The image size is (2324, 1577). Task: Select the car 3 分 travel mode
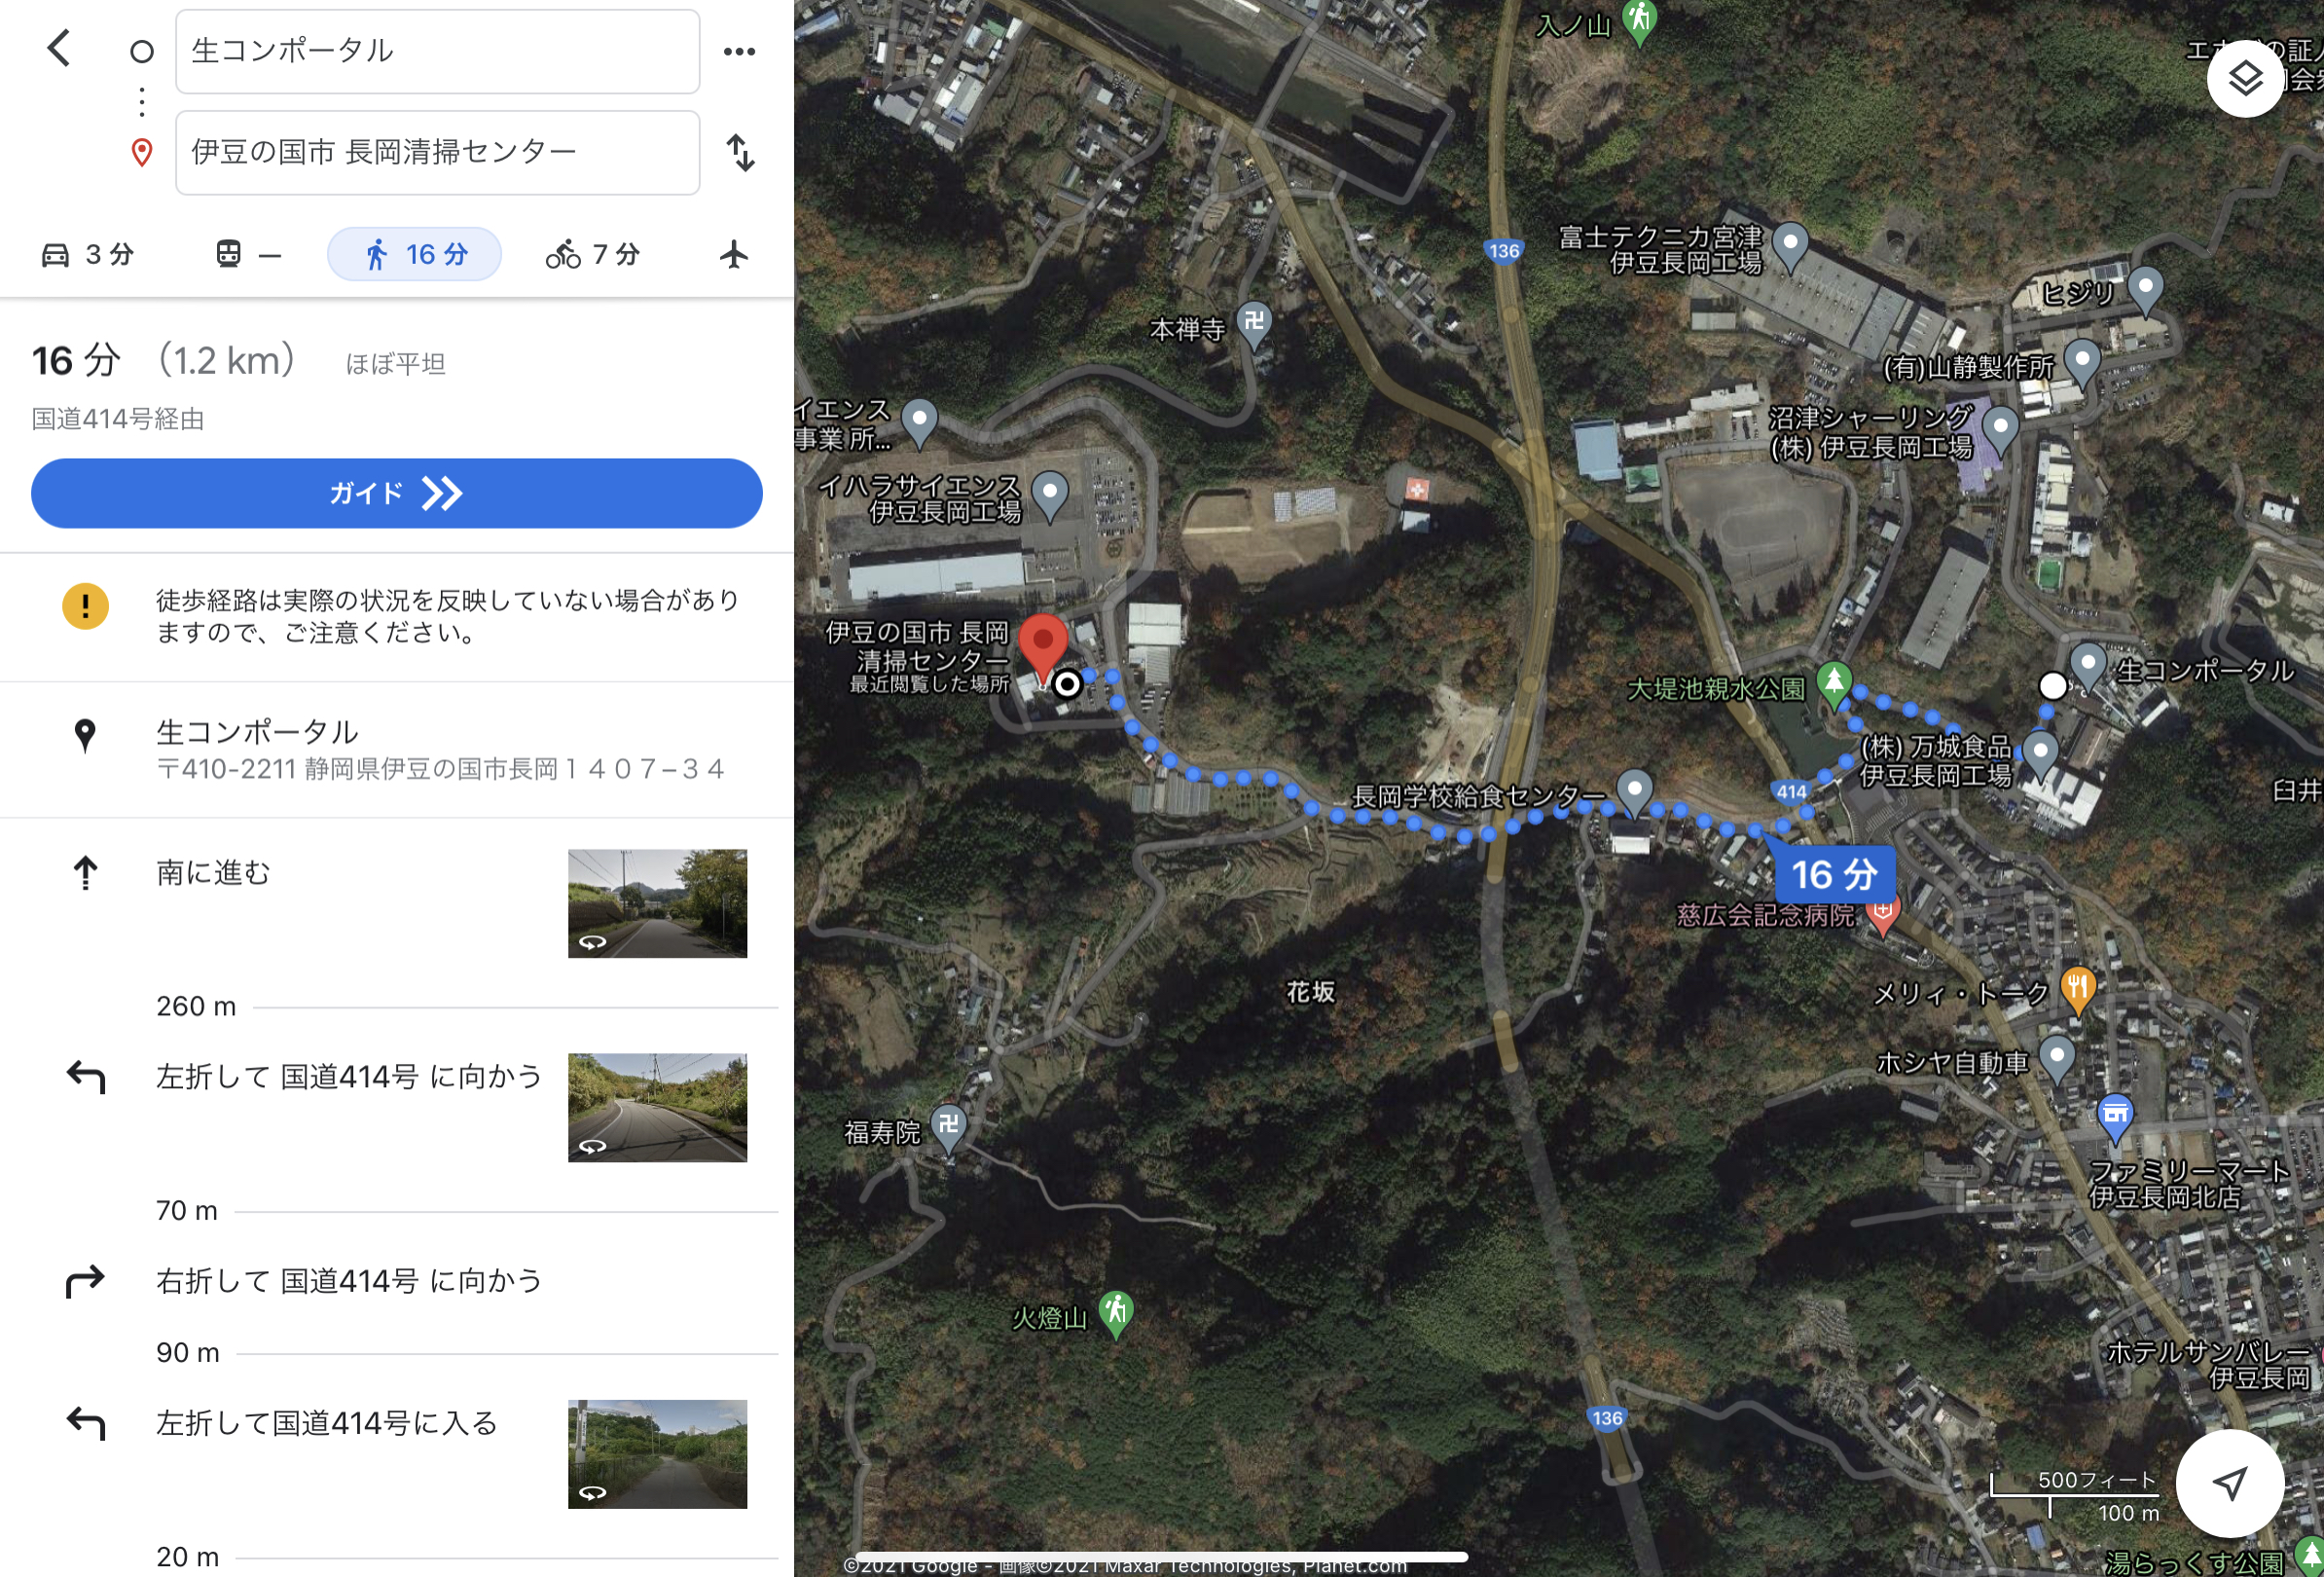pos(88,254)
